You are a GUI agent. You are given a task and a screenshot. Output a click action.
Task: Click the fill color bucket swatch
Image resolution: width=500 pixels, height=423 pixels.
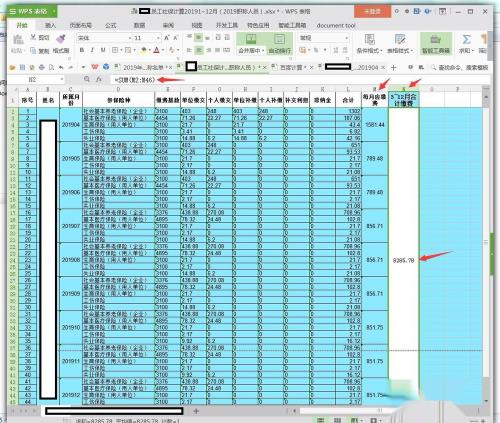(144, 50)
